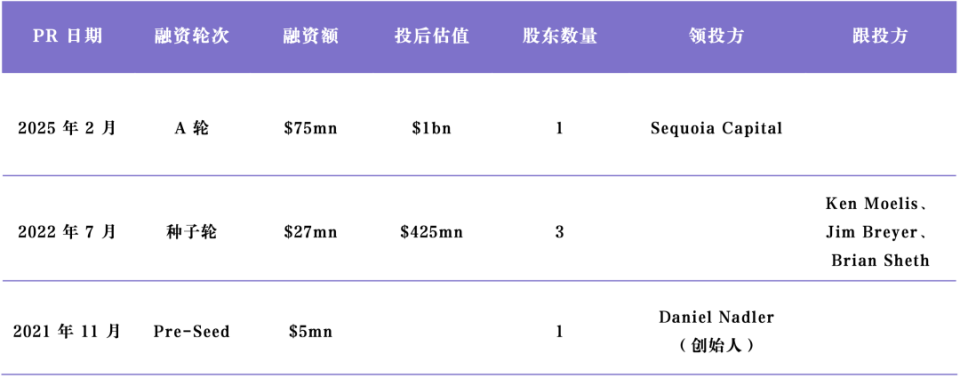960x378 pixels.
Task: Click the Daniel Nadler lead investor cell
Action: (716, 331)
